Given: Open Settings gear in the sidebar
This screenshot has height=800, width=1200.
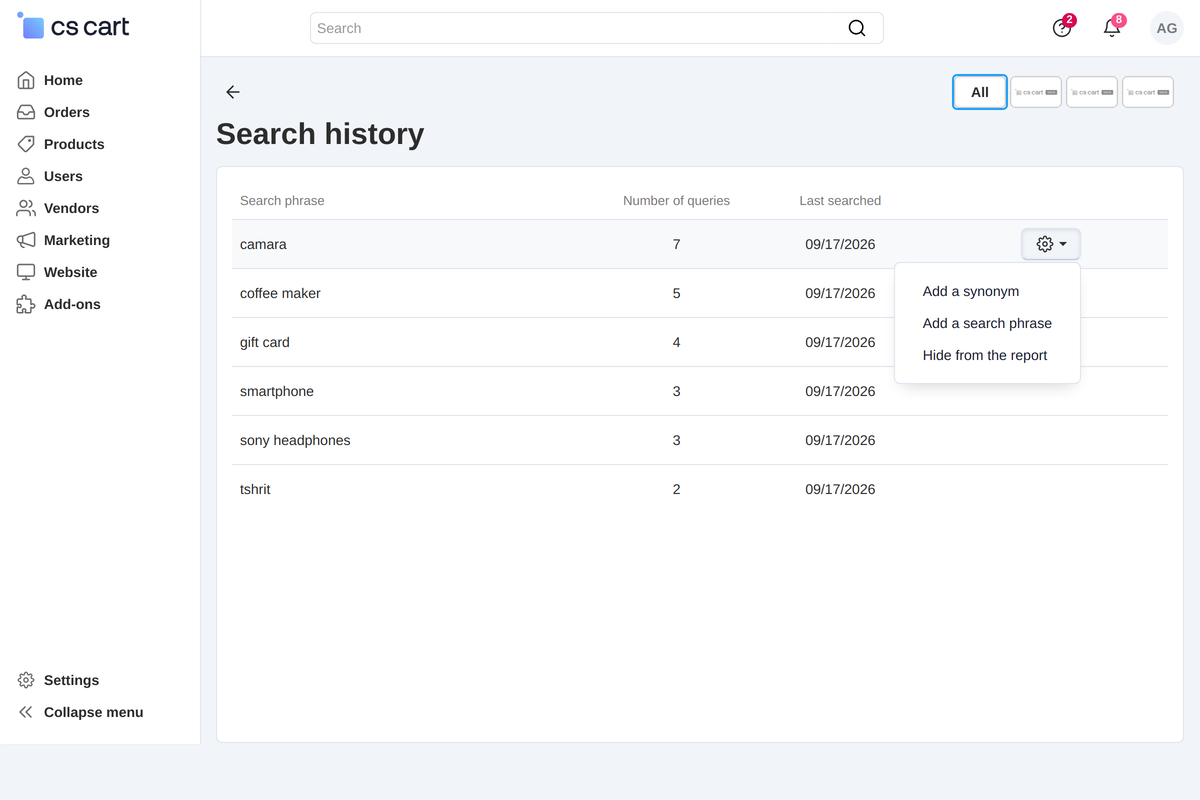Looking at the screenshot, I should (x=26, y=680).
